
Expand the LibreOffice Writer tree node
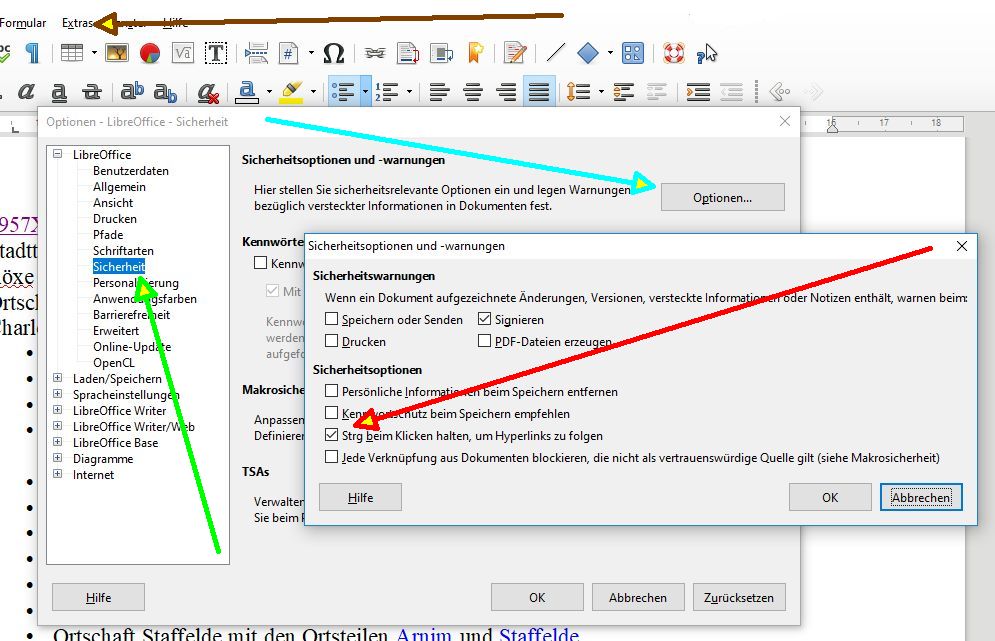point(58,409)
